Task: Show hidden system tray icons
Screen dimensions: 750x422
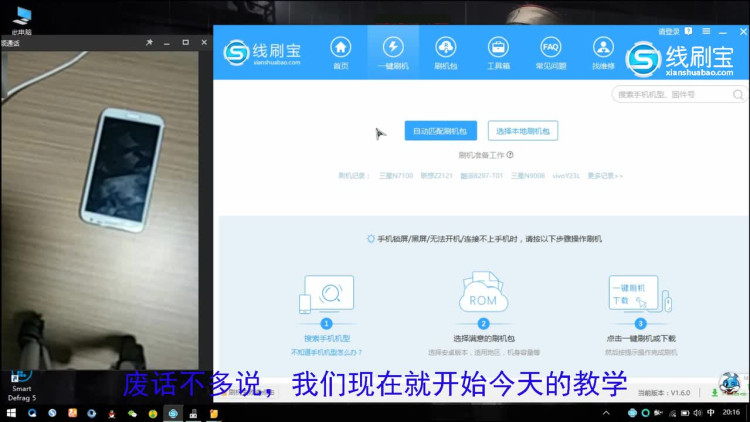Action: click(x=606, y=413)
